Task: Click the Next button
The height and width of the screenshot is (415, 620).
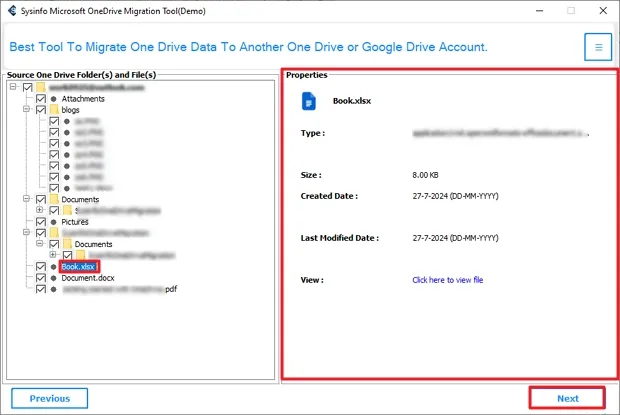Action: [567, 398]
